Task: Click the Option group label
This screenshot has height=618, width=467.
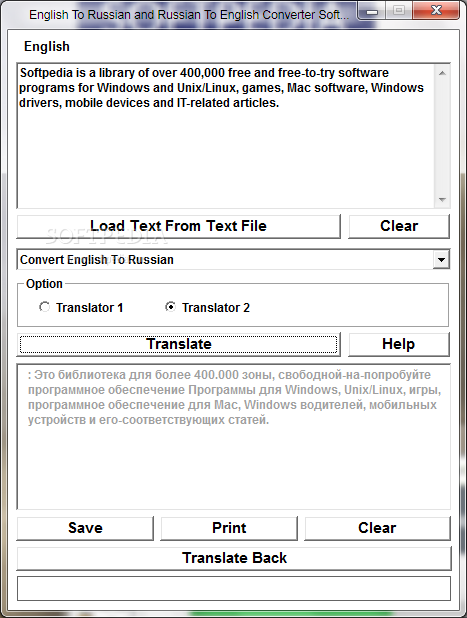Action: point(44,284)
